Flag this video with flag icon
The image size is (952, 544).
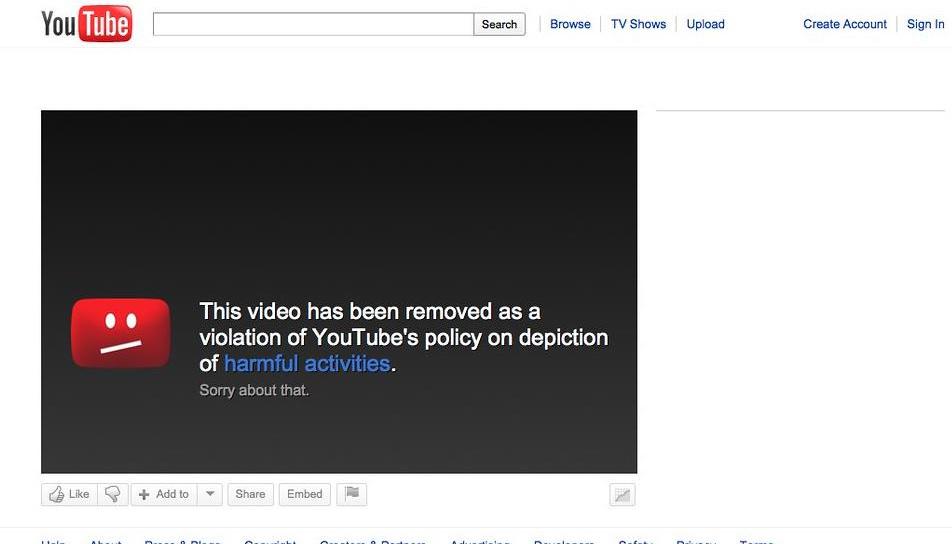click(352, 494)
